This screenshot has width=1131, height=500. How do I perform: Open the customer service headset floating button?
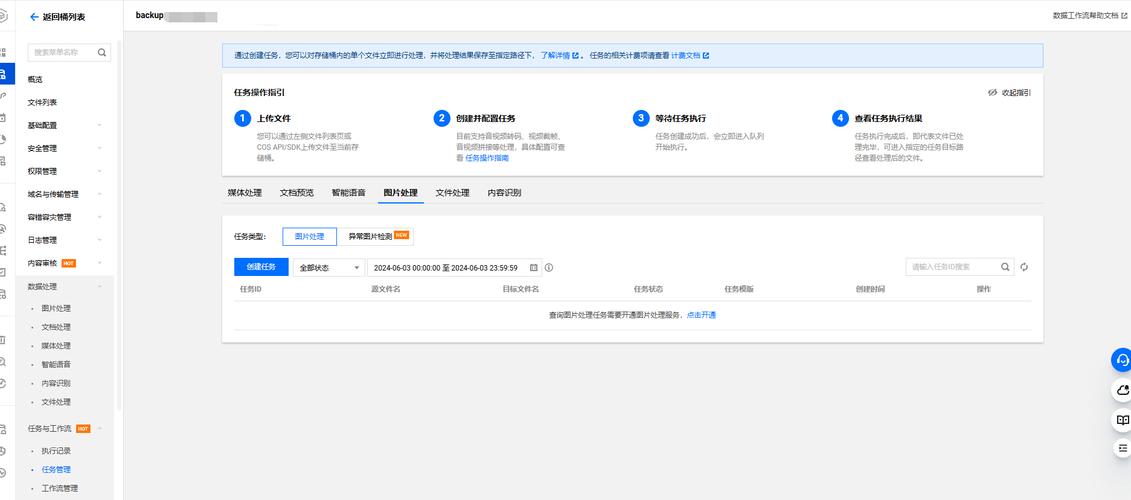point(1122,359)
